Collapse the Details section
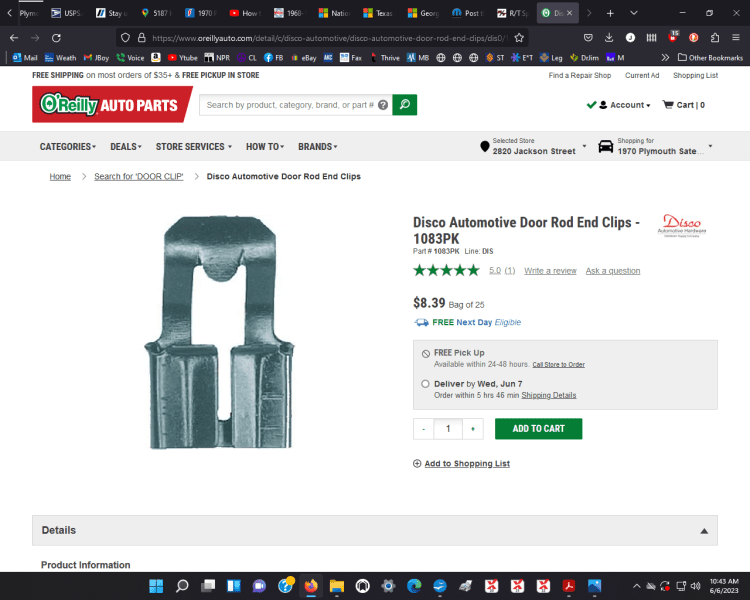This screenshot has width=750, height=600. [x=704, y=531]
